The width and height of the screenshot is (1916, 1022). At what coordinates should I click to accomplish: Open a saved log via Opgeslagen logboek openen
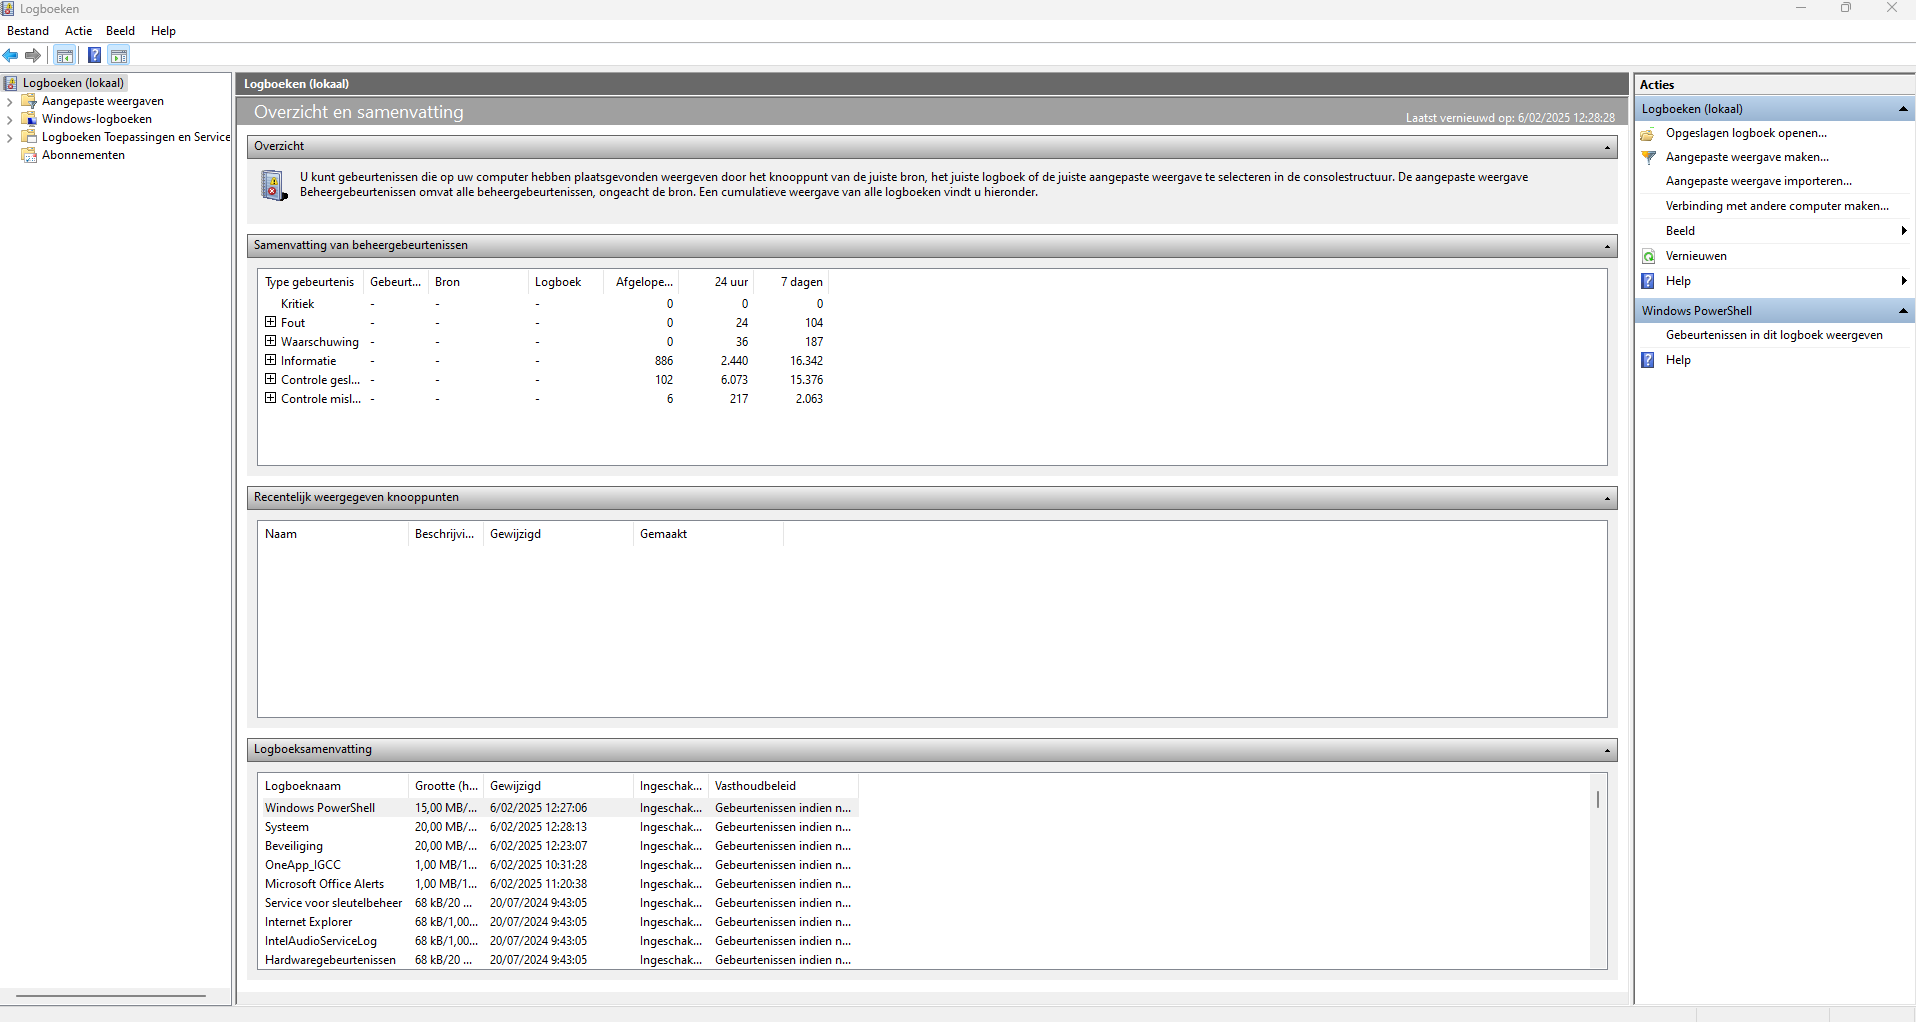(x=1743, y=132)
